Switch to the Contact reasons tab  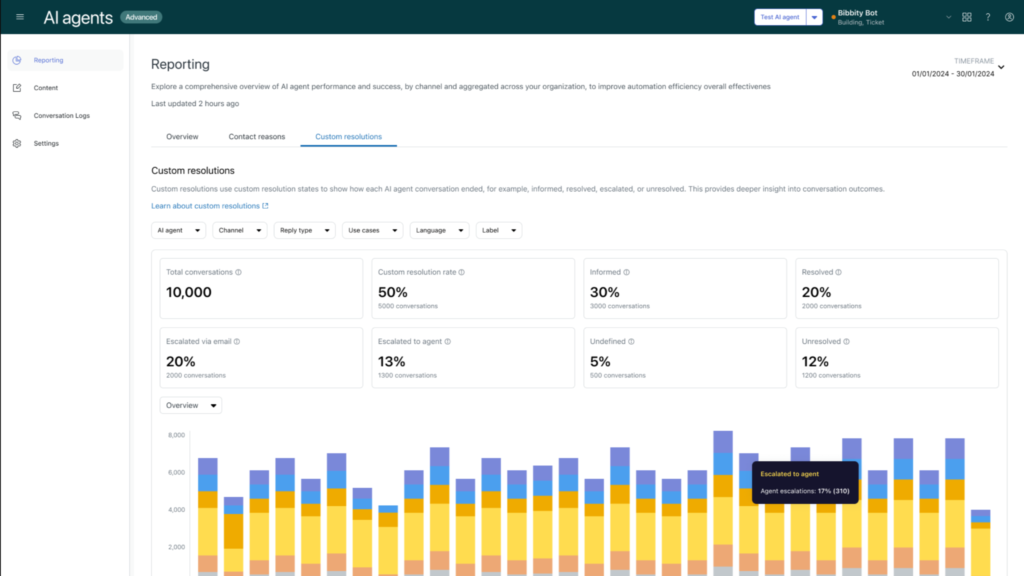point(257,136)
